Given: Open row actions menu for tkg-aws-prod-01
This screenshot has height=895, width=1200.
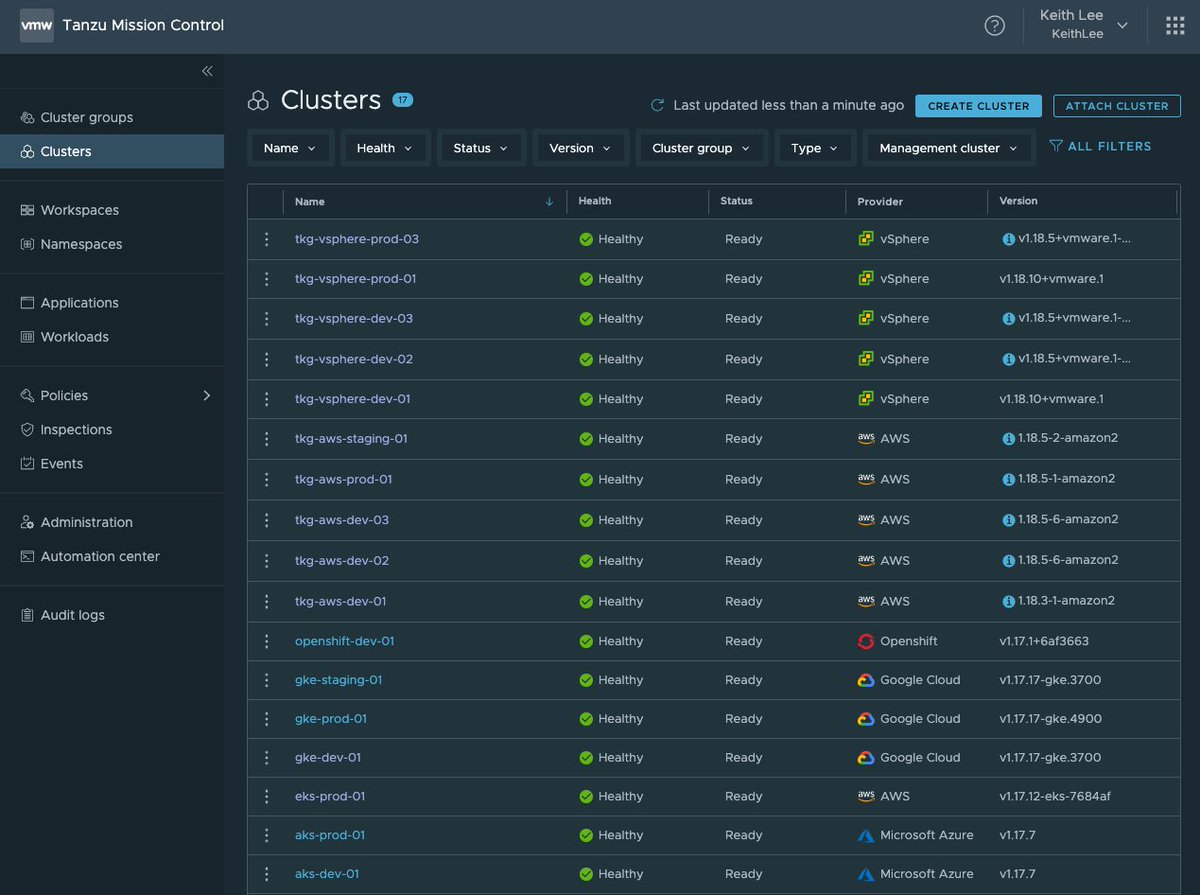Looking at the screenshot, I should click(266, 480).
